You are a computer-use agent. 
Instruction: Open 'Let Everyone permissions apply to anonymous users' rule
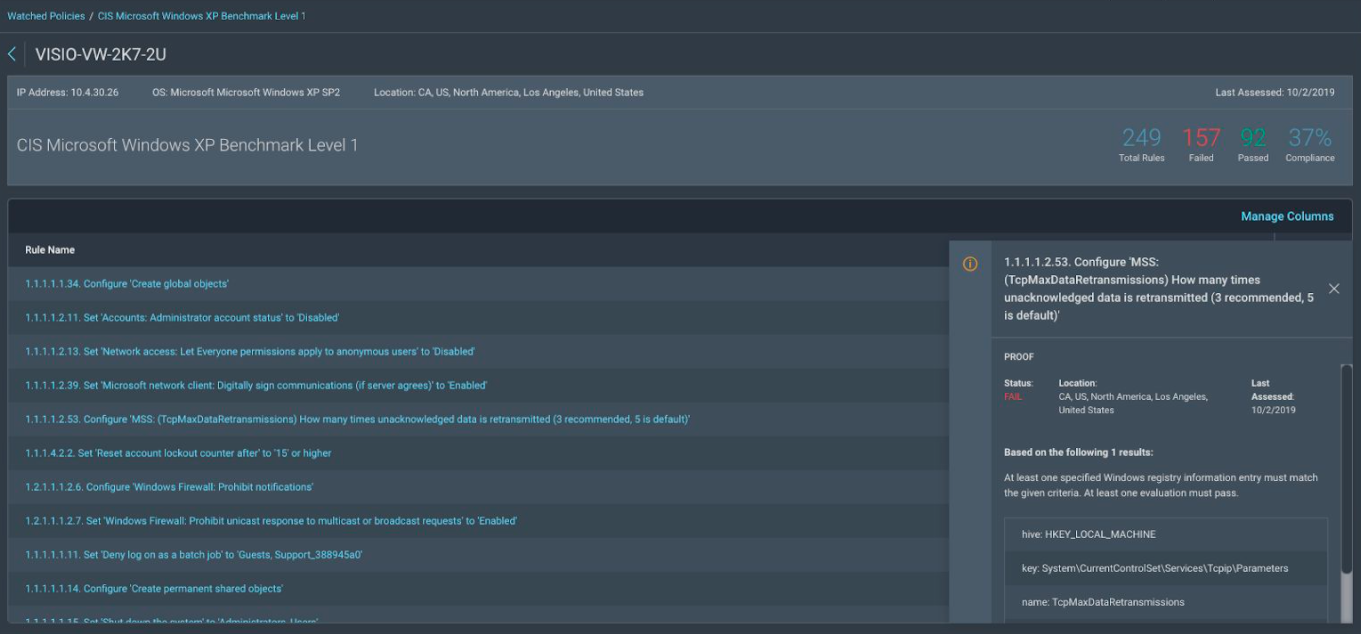249,352
